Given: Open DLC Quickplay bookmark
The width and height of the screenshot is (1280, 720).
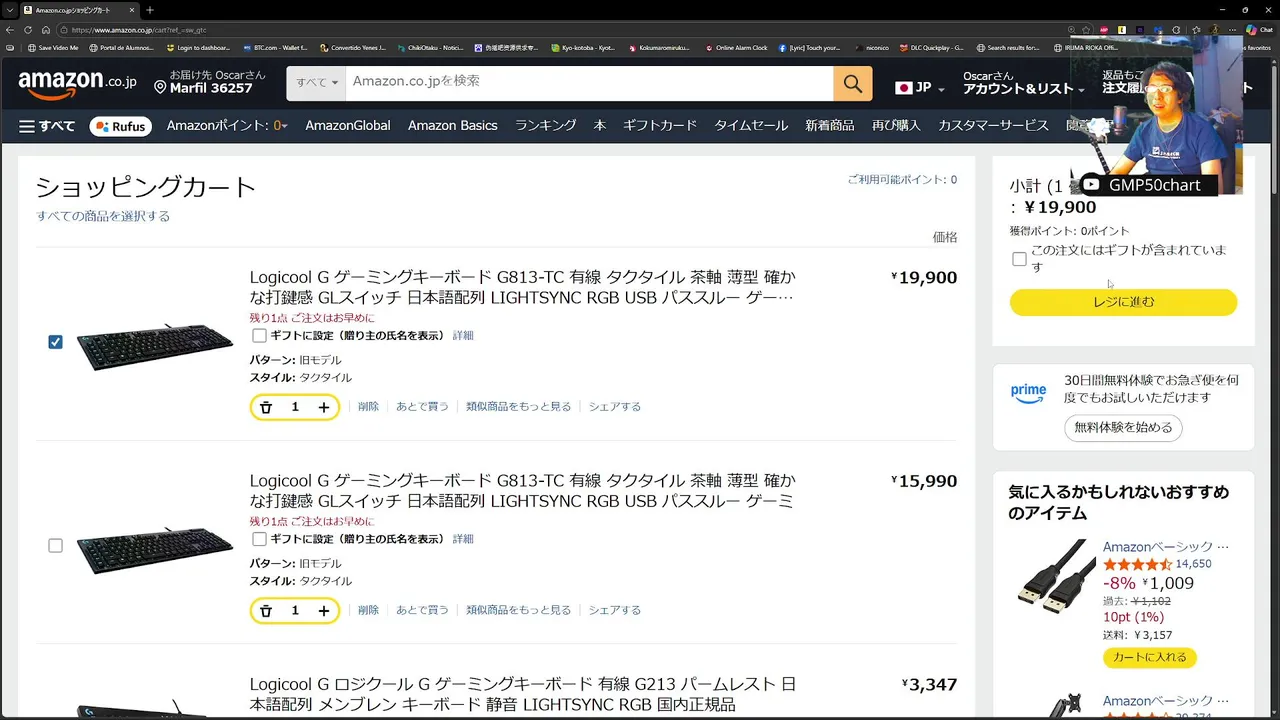Looking at the screenshot, I should point(931,47).
